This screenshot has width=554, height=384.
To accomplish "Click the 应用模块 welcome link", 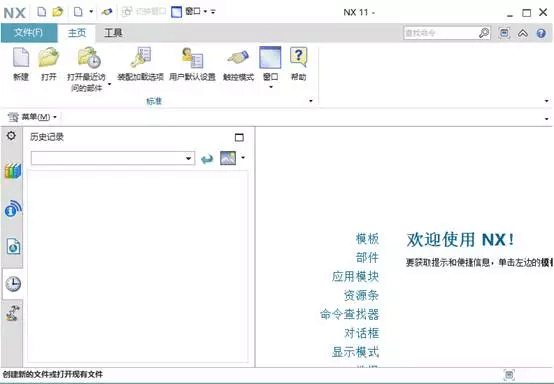I will point(355,276).
